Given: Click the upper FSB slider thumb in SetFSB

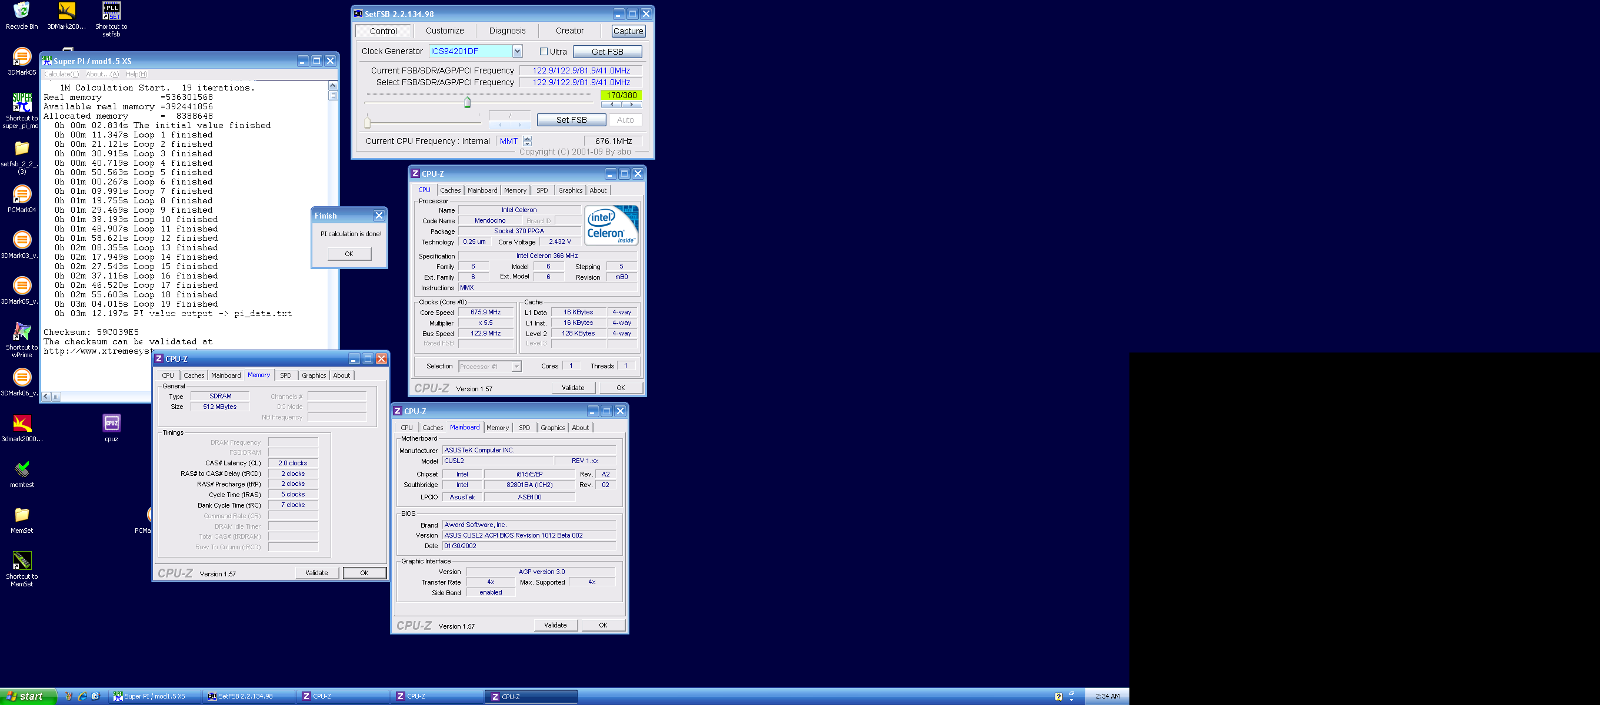Looking at the screenshot, I should [467, 101].
